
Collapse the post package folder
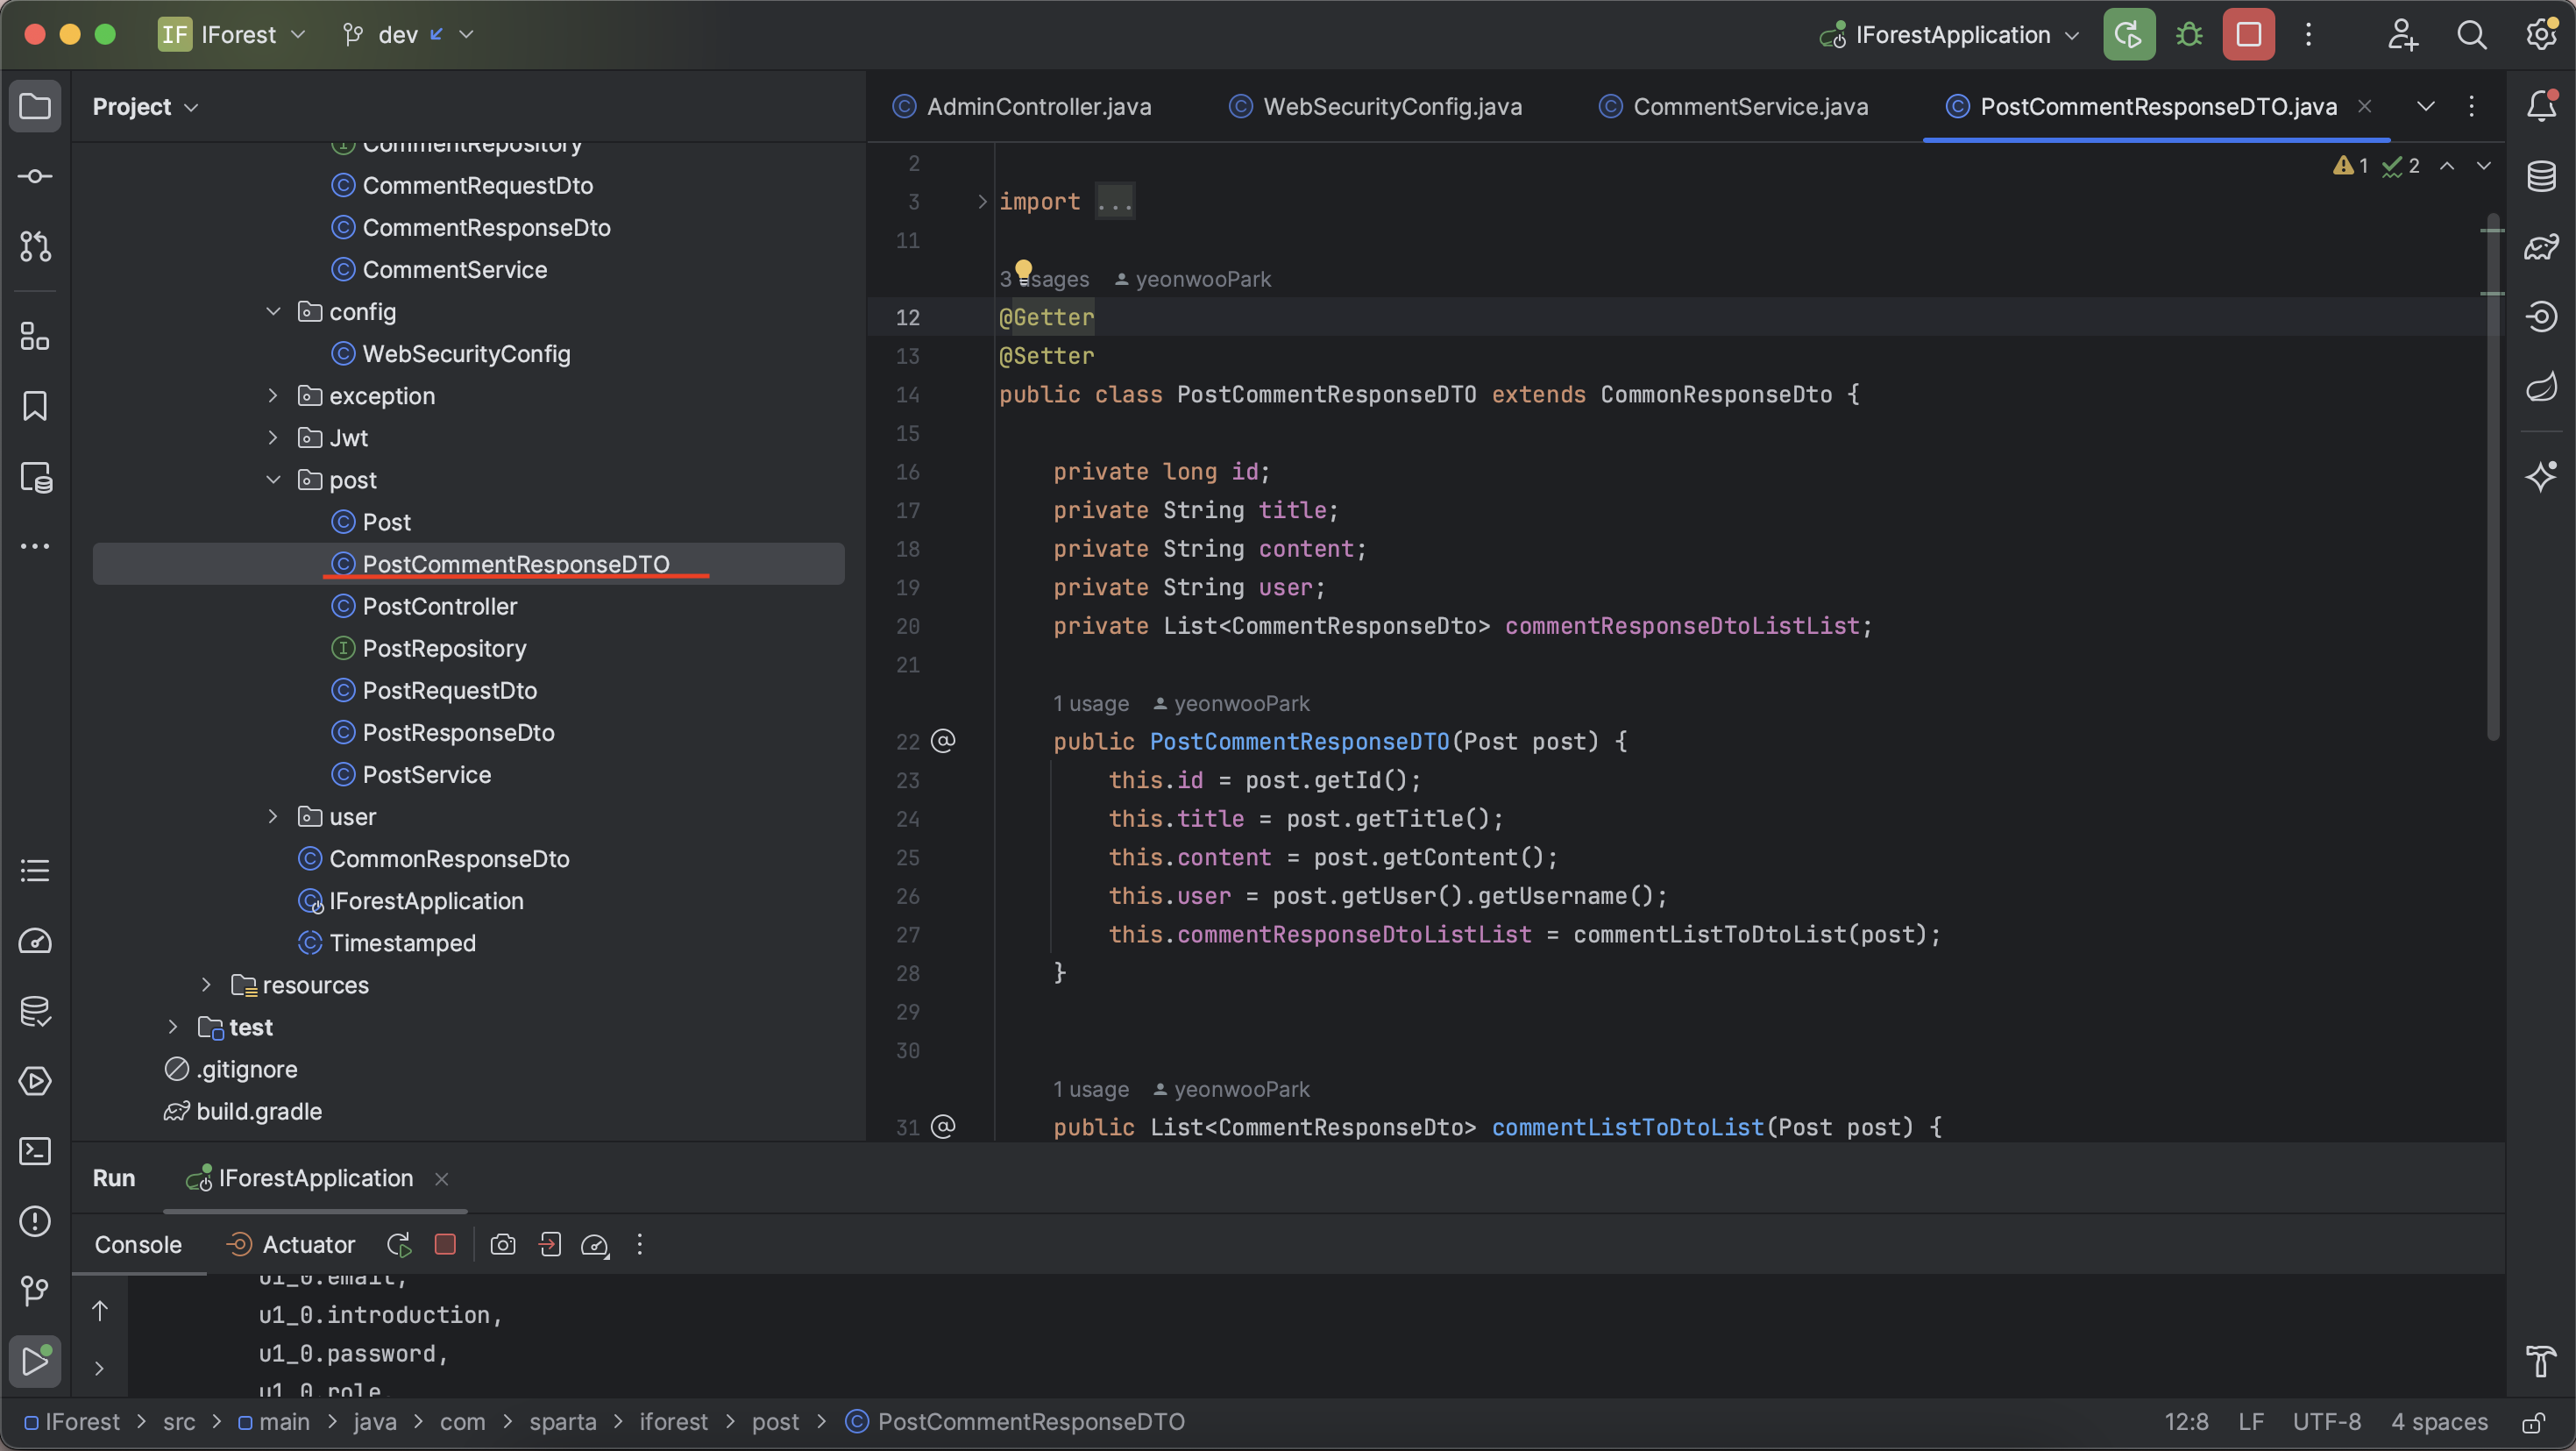(272, 480)
